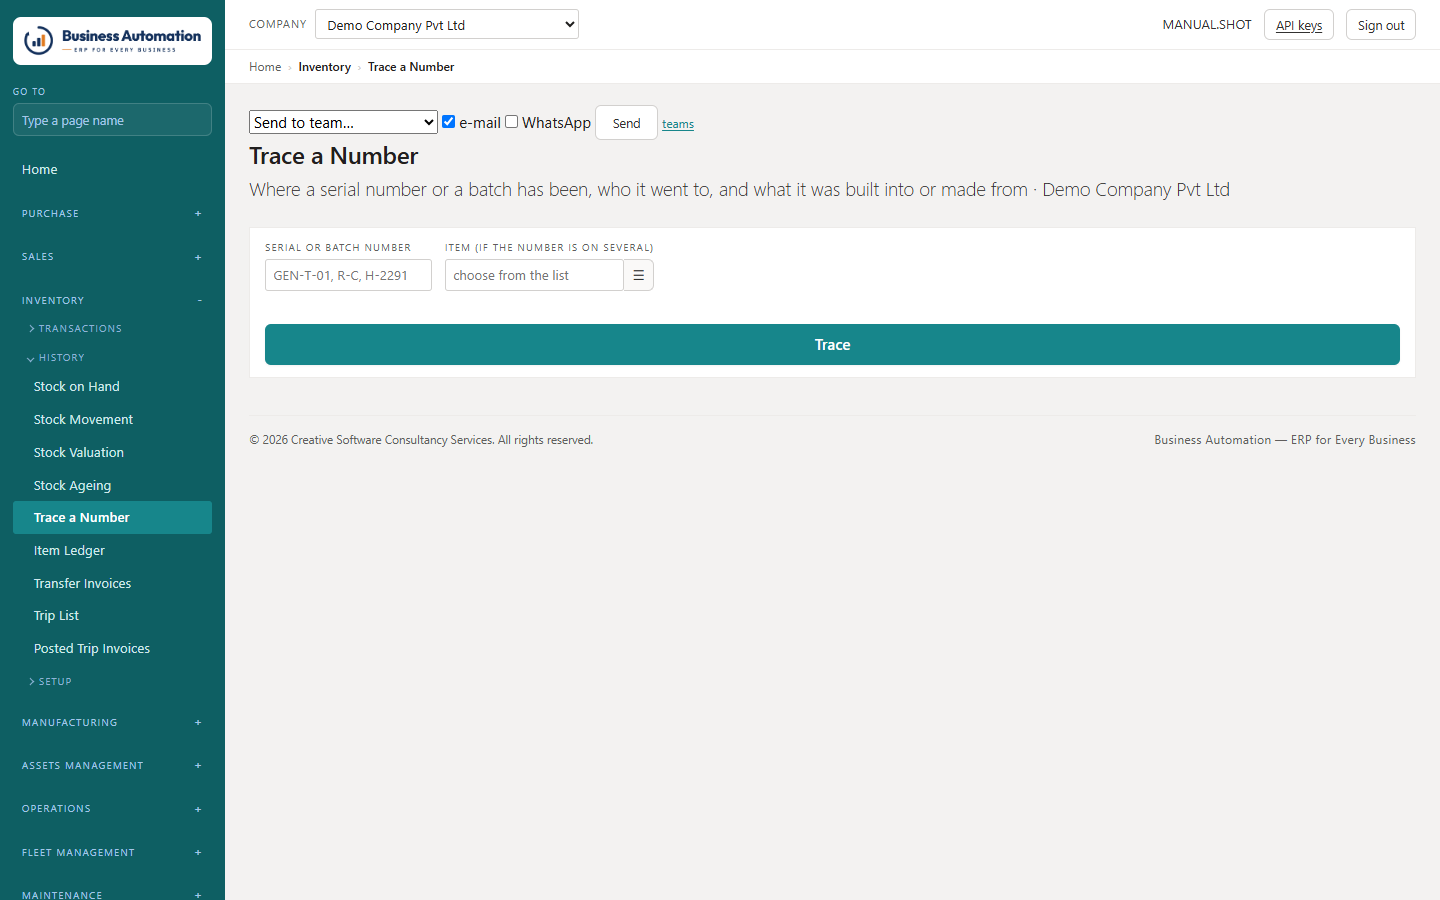Open the Company selector dropdown
Image resolution: width=1440 pixels, height=900 pixels.
pyautogui.click(x=447, y=24)
